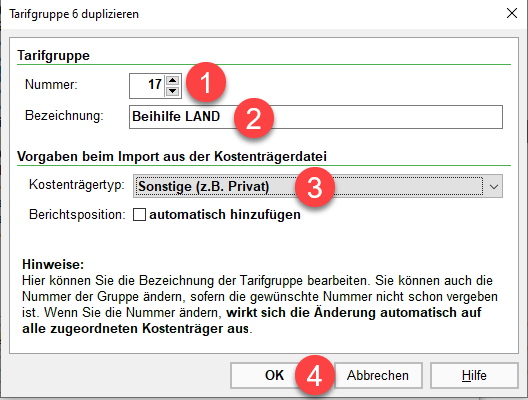
Task: Enable the automatisch hinzufügen checkbox
Action: click(139, 214)
